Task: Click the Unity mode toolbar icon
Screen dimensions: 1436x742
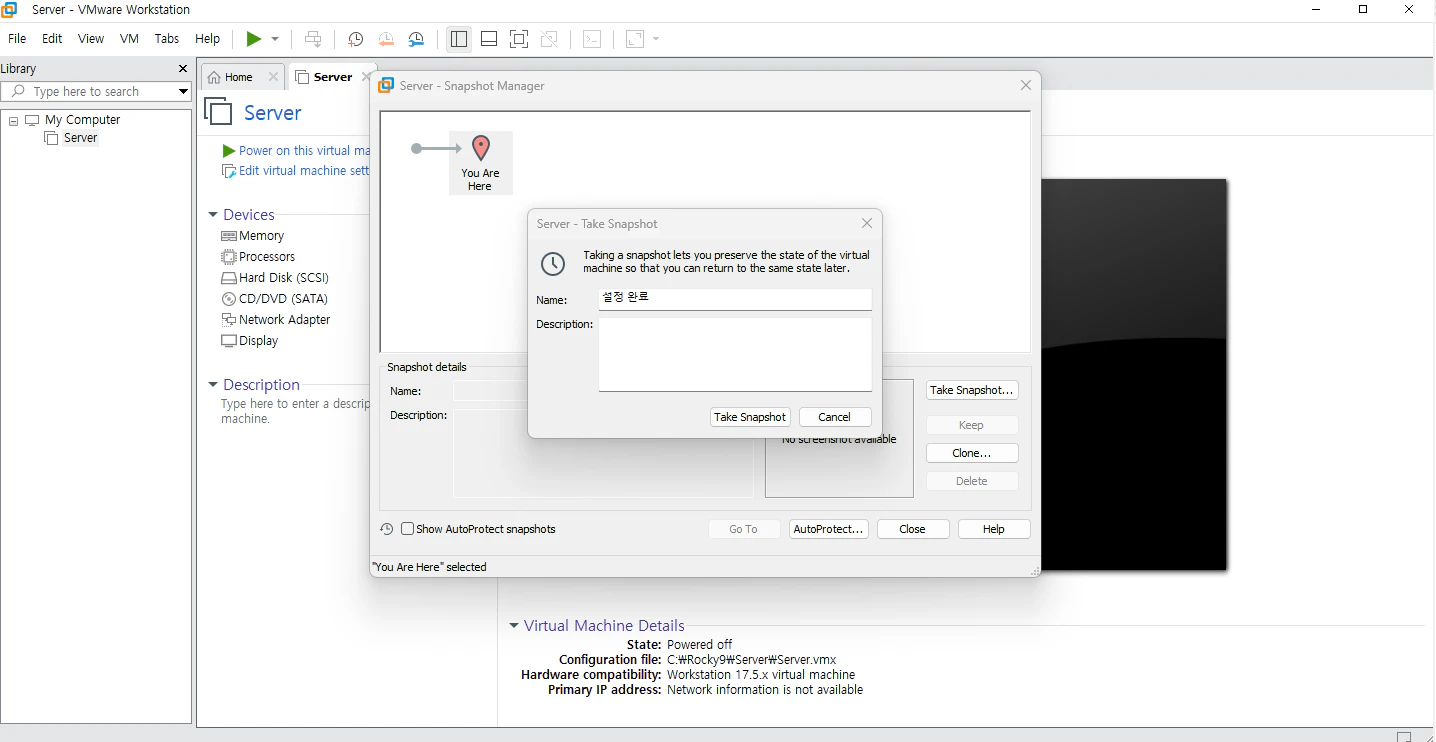Action: (549, 39)
